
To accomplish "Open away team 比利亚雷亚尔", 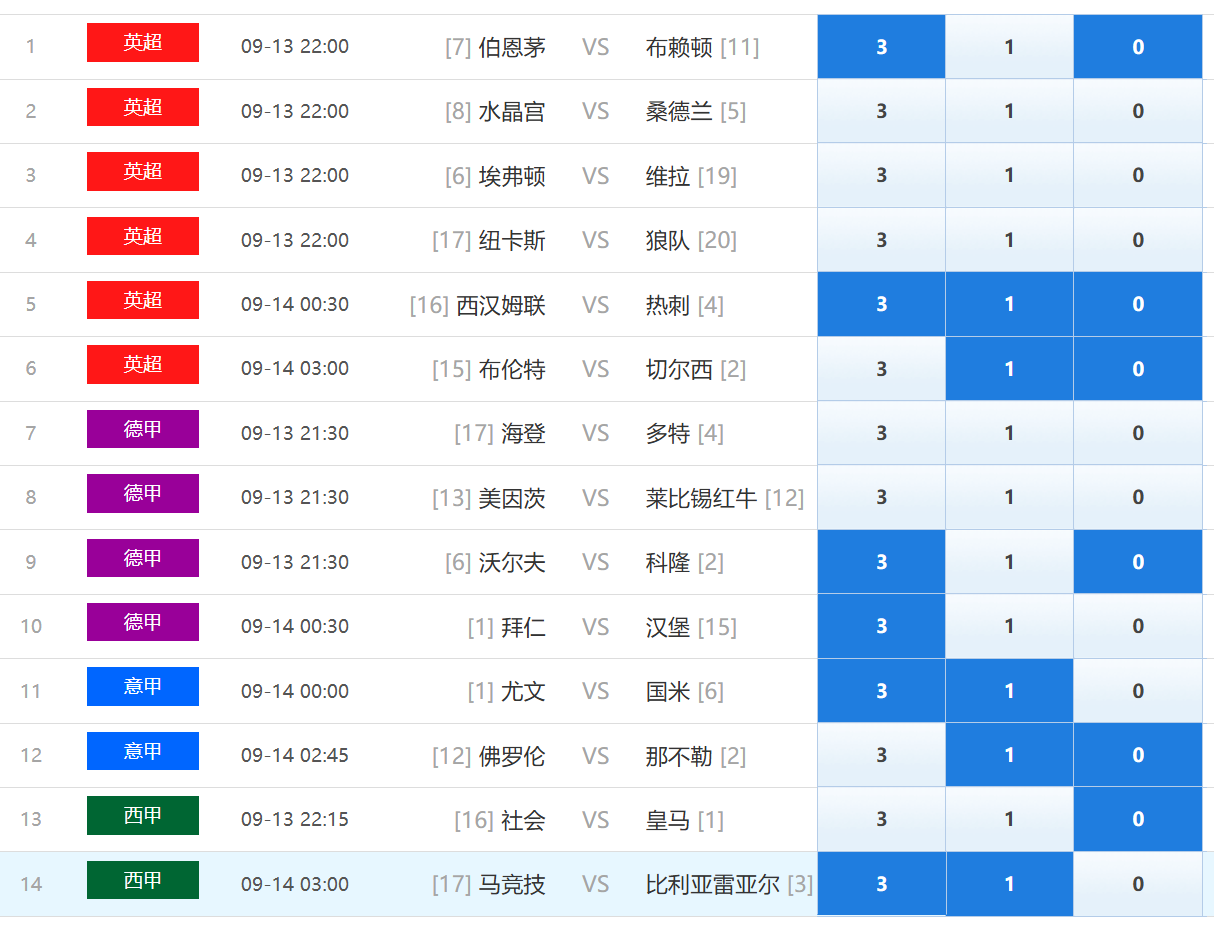I will click(x=713, y=884).
